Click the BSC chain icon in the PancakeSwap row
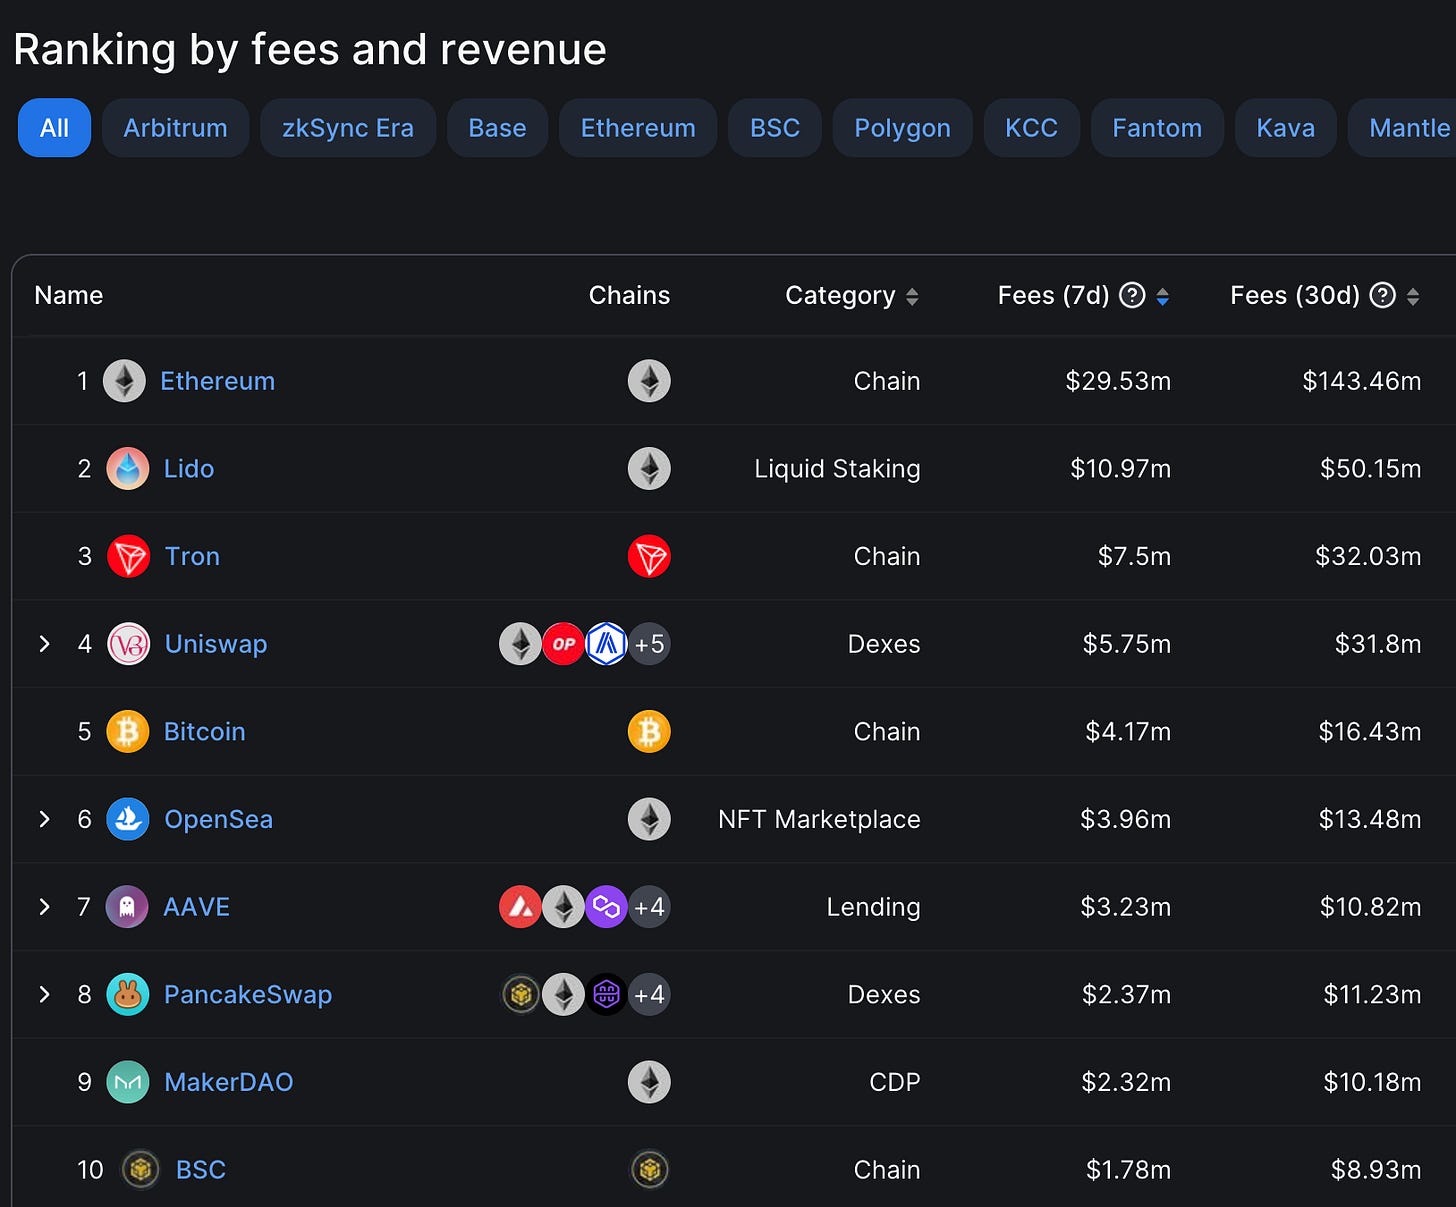 coord(520,994)
